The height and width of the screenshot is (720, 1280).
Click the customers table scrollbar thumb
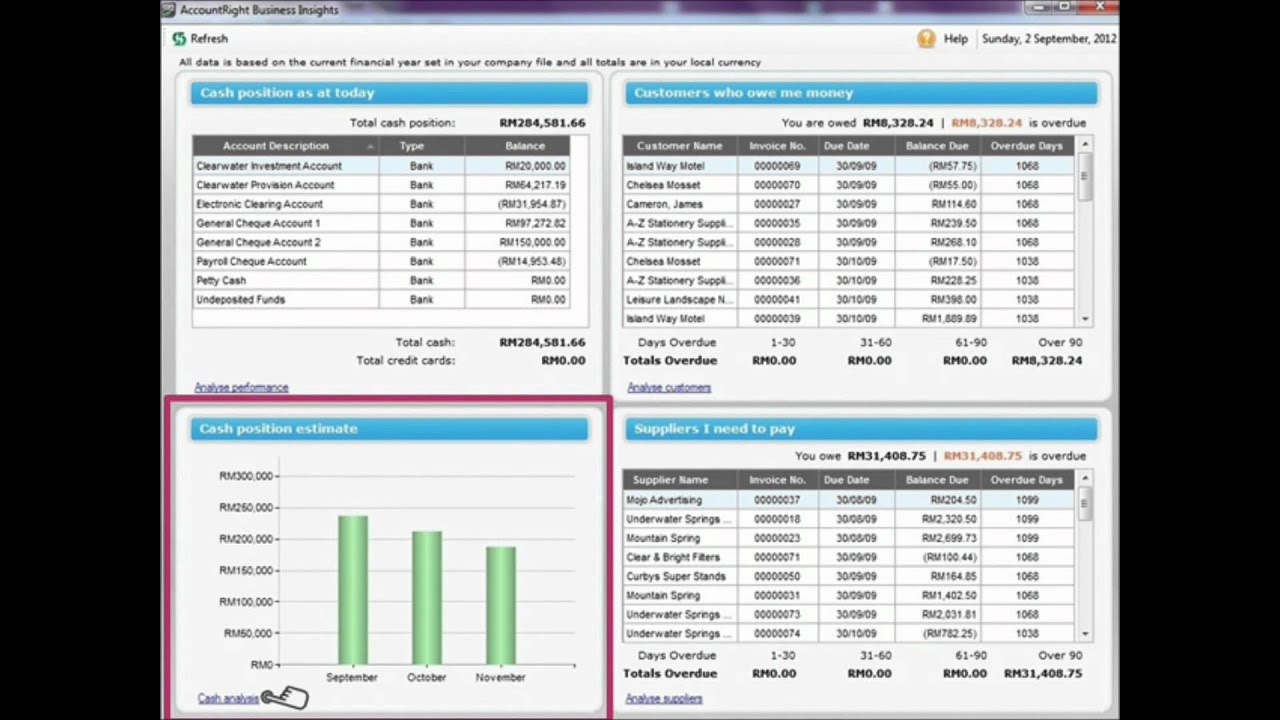[x=1085, y=176]
